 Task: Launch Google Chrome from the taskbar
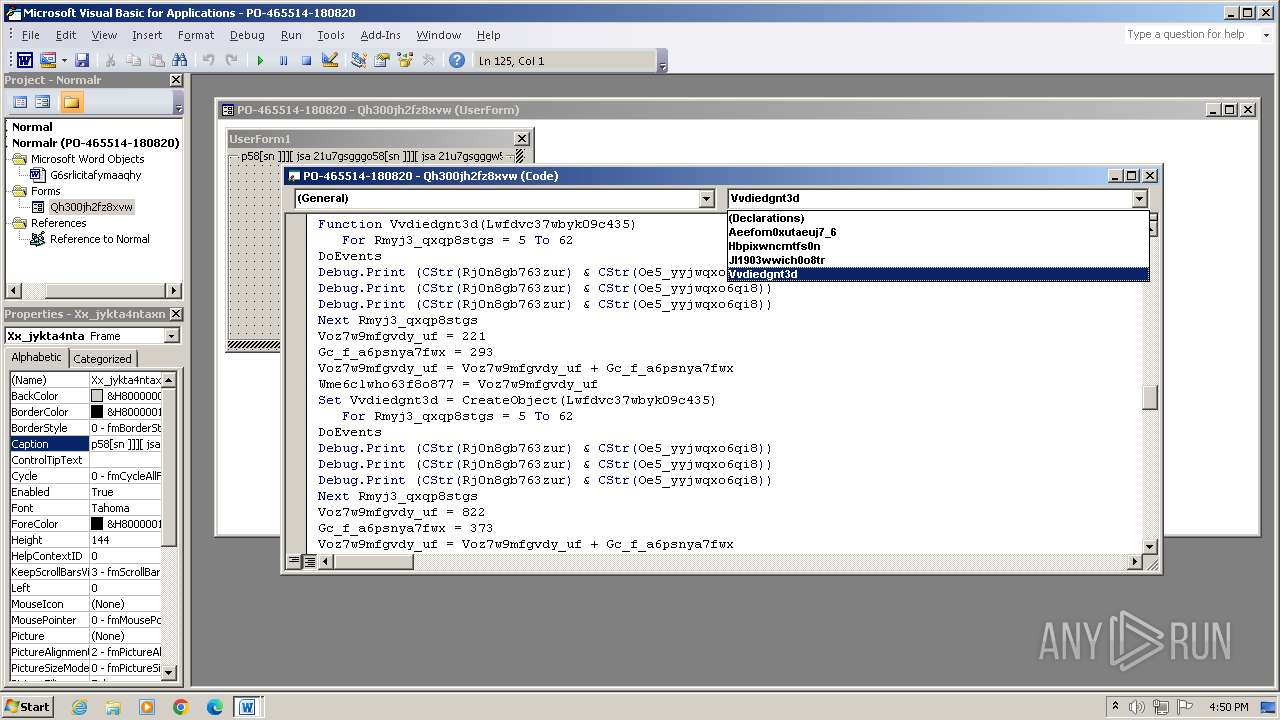(x=181, y=707)
